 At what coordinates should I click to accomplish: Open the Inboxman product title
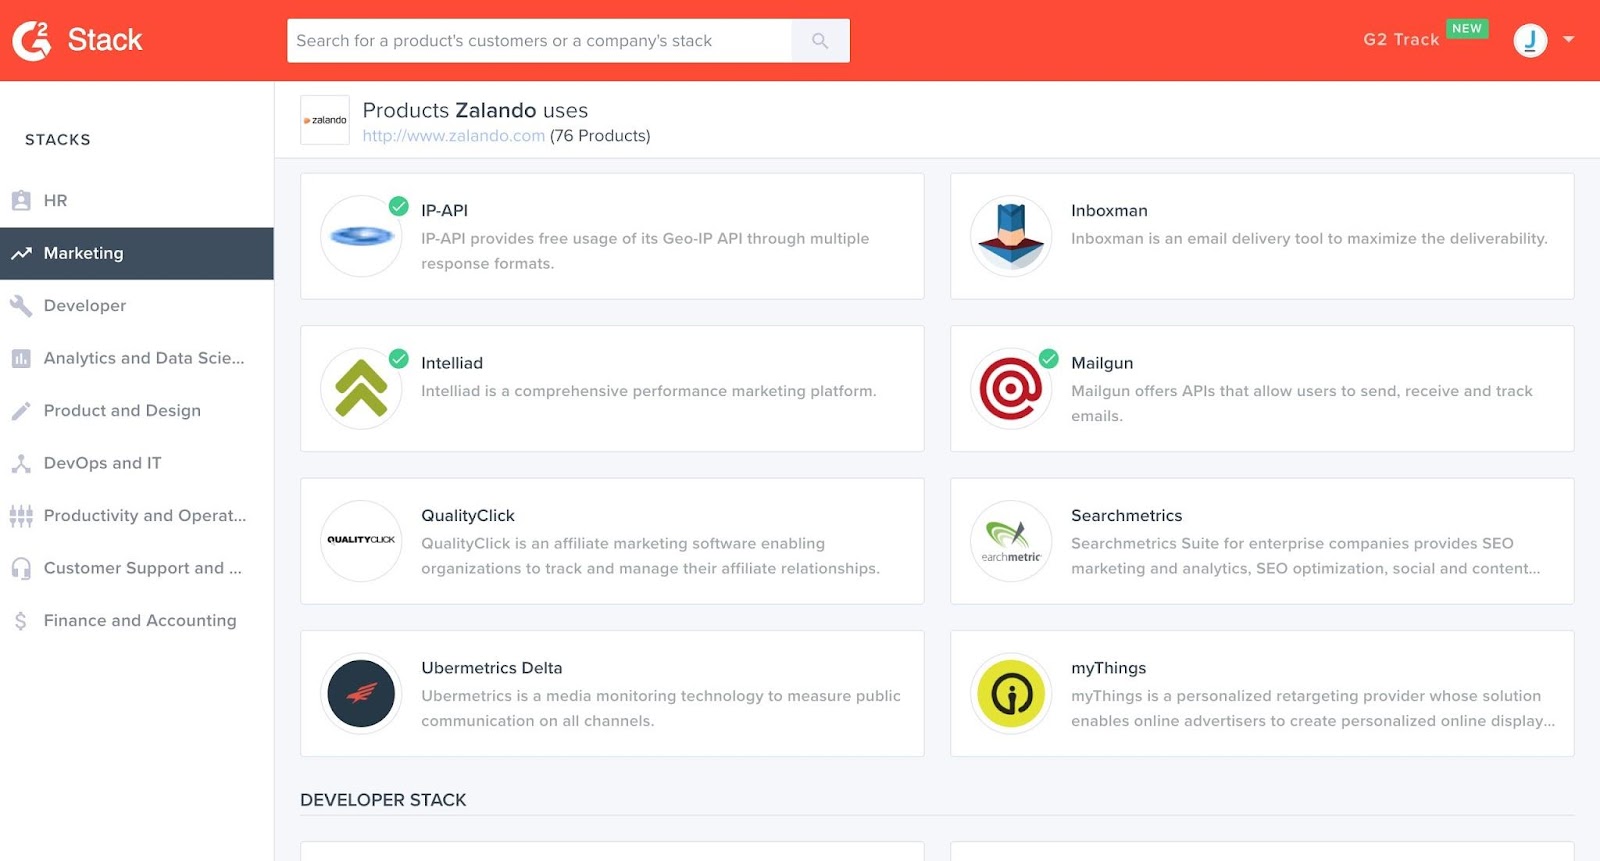pyautogui.click(x=1109, y=211)
